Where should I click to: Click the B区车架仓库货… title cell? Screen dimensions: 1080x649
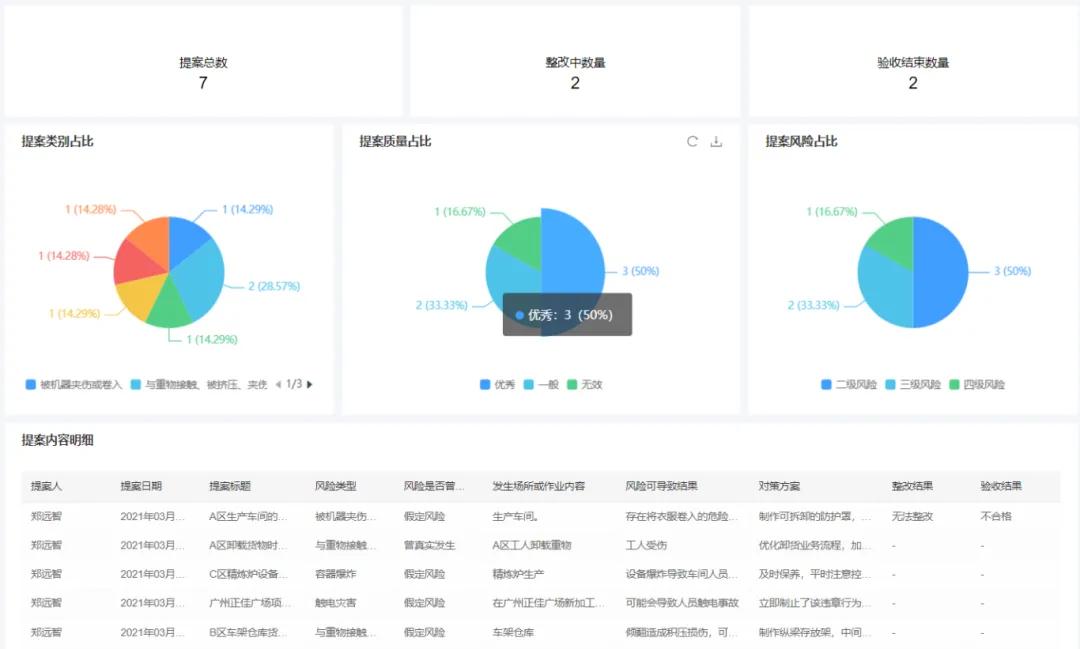pos(248,632)
